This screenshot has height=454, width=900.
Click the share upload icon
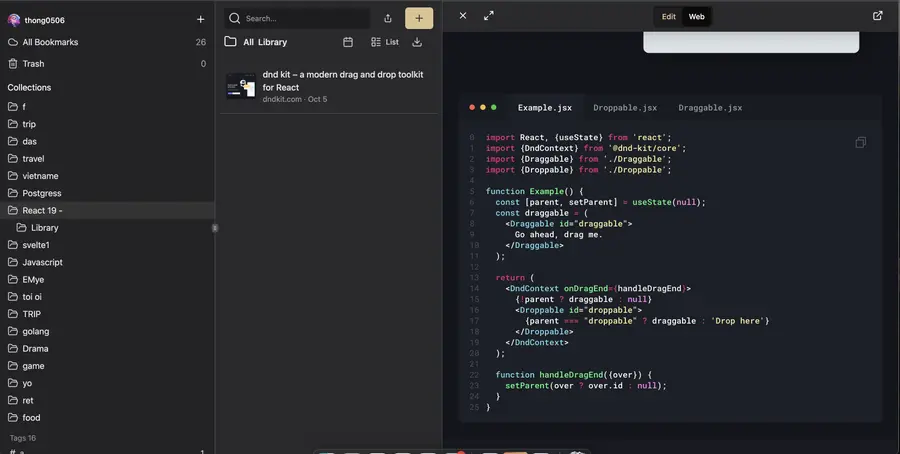388,18
